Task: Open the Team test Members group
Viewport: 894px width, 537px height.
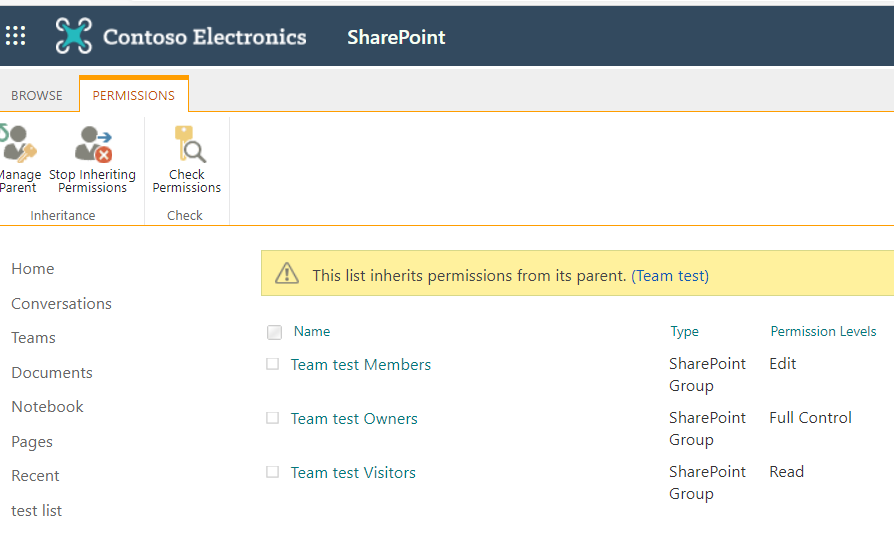Action: [361, 365]
